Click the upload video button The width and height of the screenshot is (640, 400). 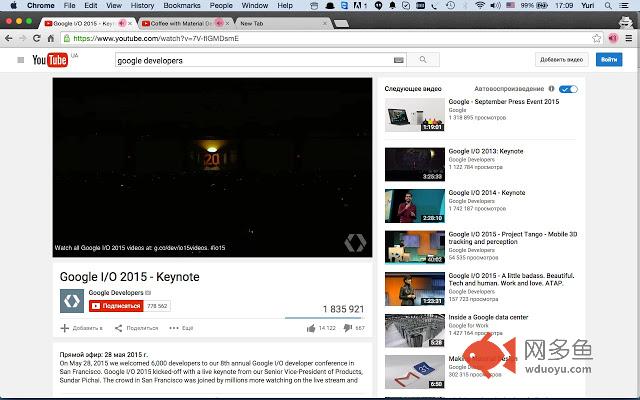point(562,60)
